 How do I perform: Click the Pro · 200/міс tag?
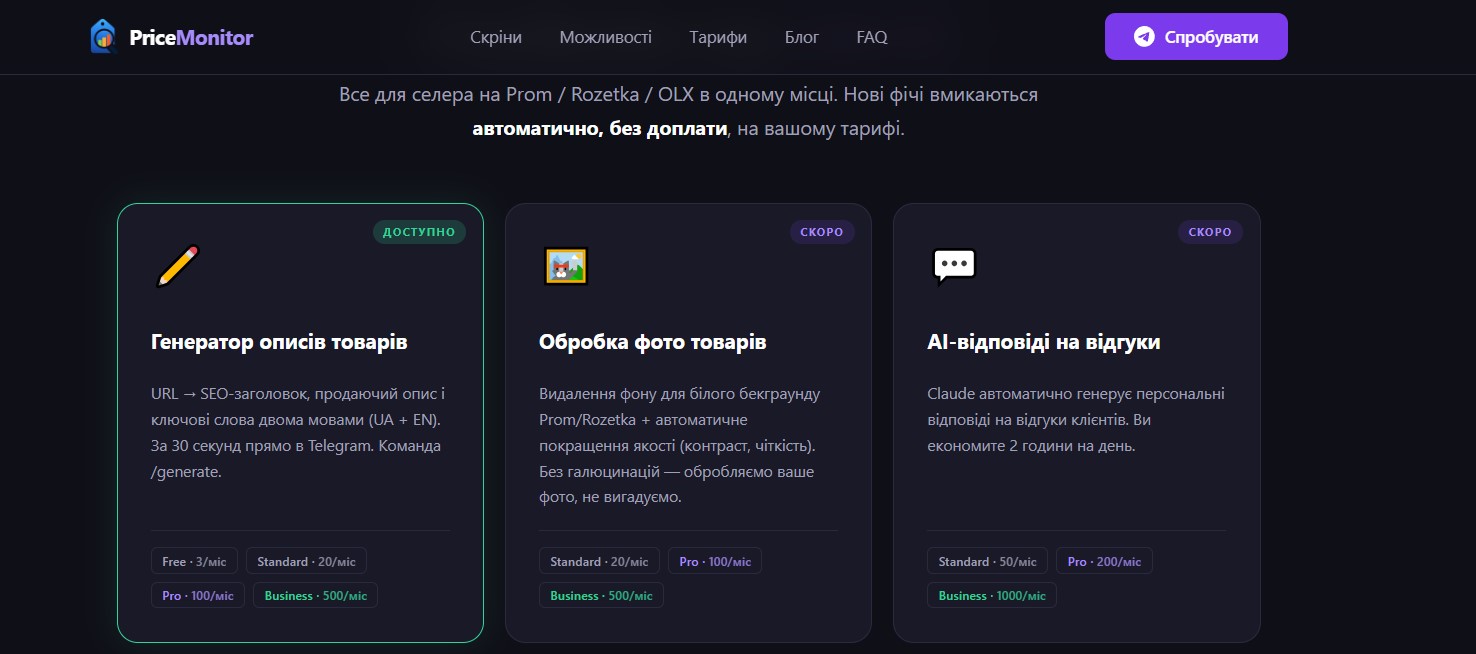tap(1104, 562)
